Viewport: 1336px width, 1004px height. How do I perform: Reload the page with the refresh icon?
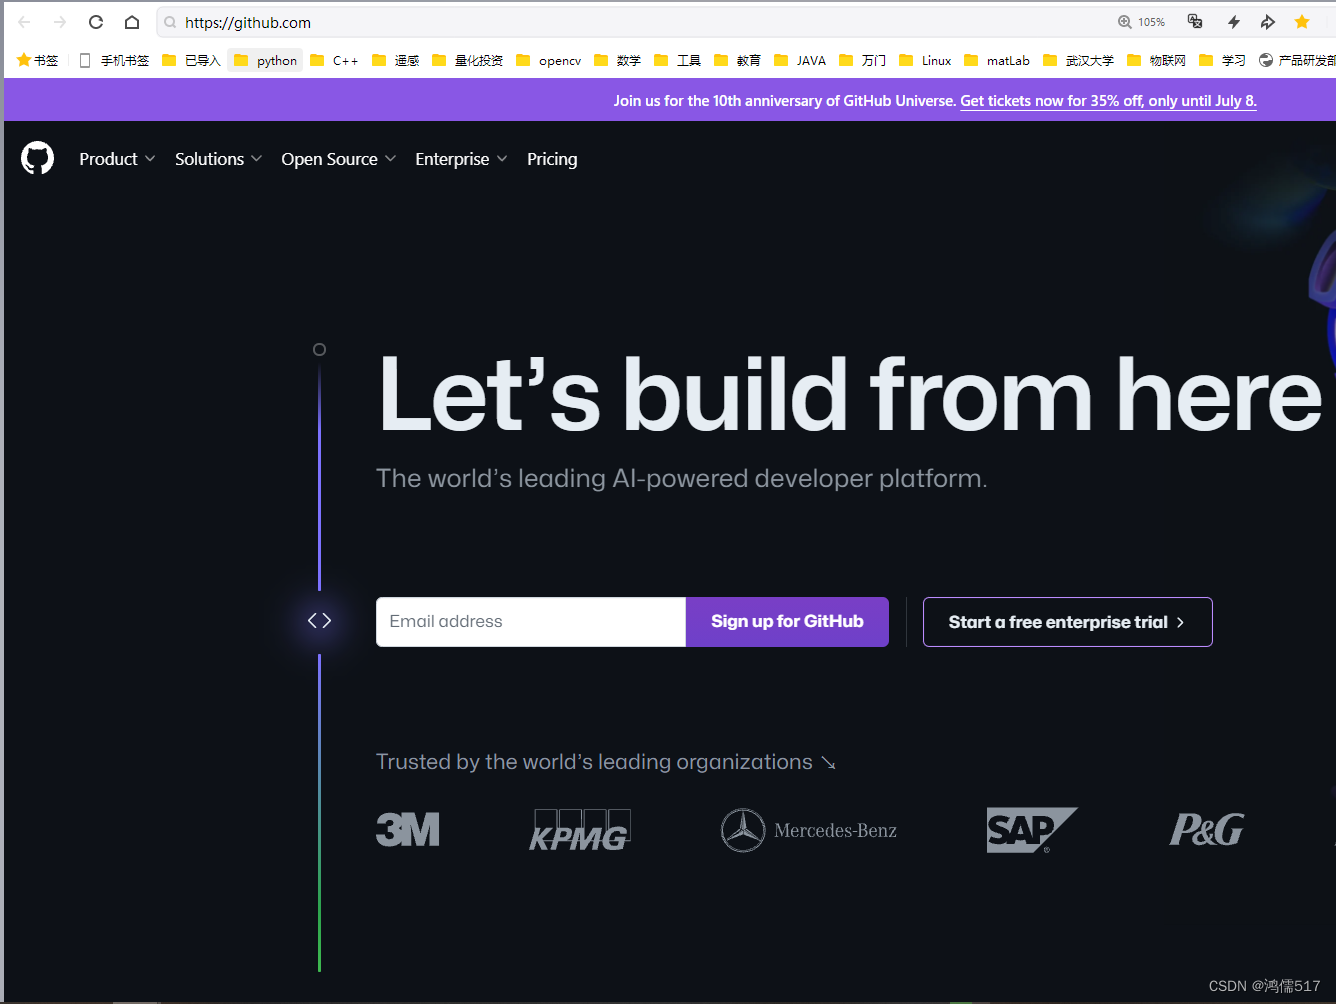96,22
